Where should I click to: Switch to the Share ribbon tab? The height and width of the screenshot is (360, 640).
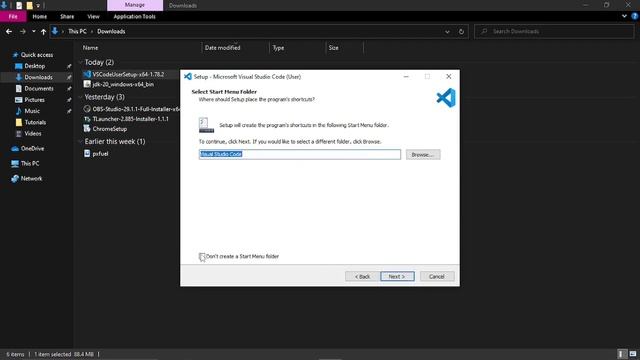pyautogui.click(x=67, y=16)
